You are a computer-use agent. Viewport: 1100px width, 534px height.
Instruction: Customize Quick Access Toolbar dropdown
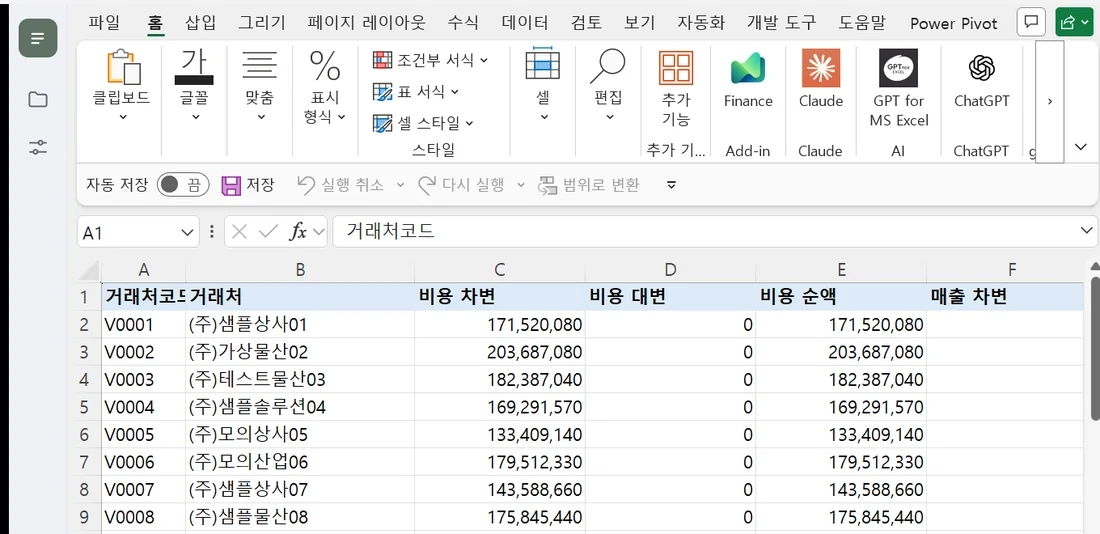click(x=671, y=185)
